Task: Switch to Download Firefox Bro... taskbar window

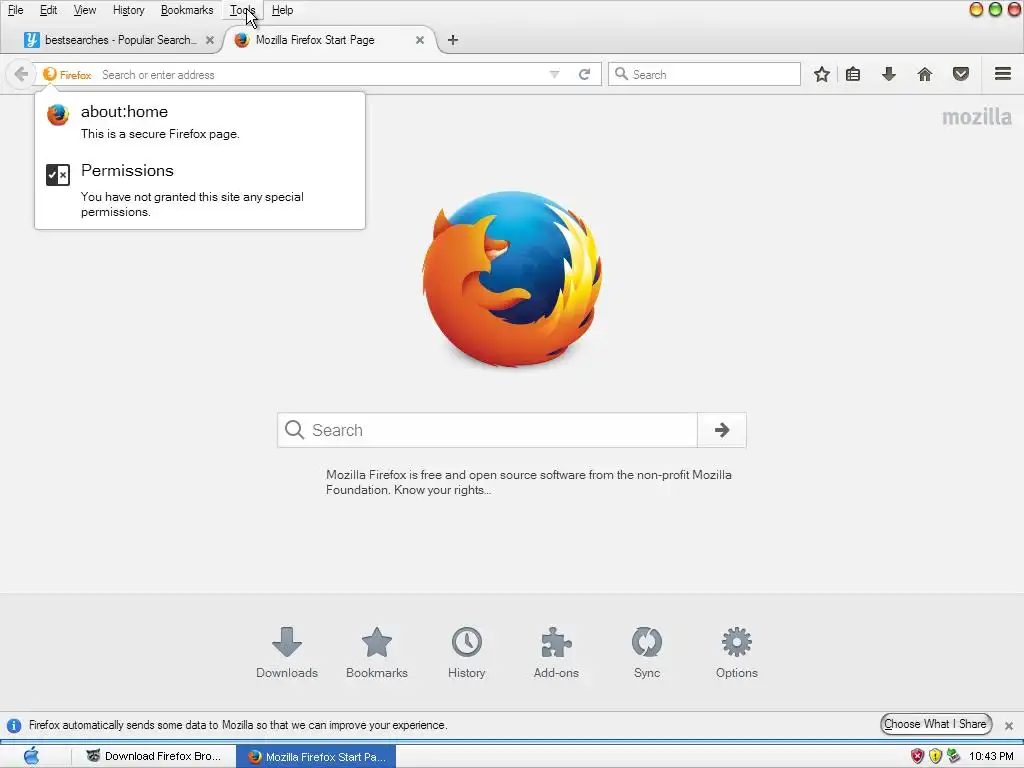Action: tap(154, 756)
